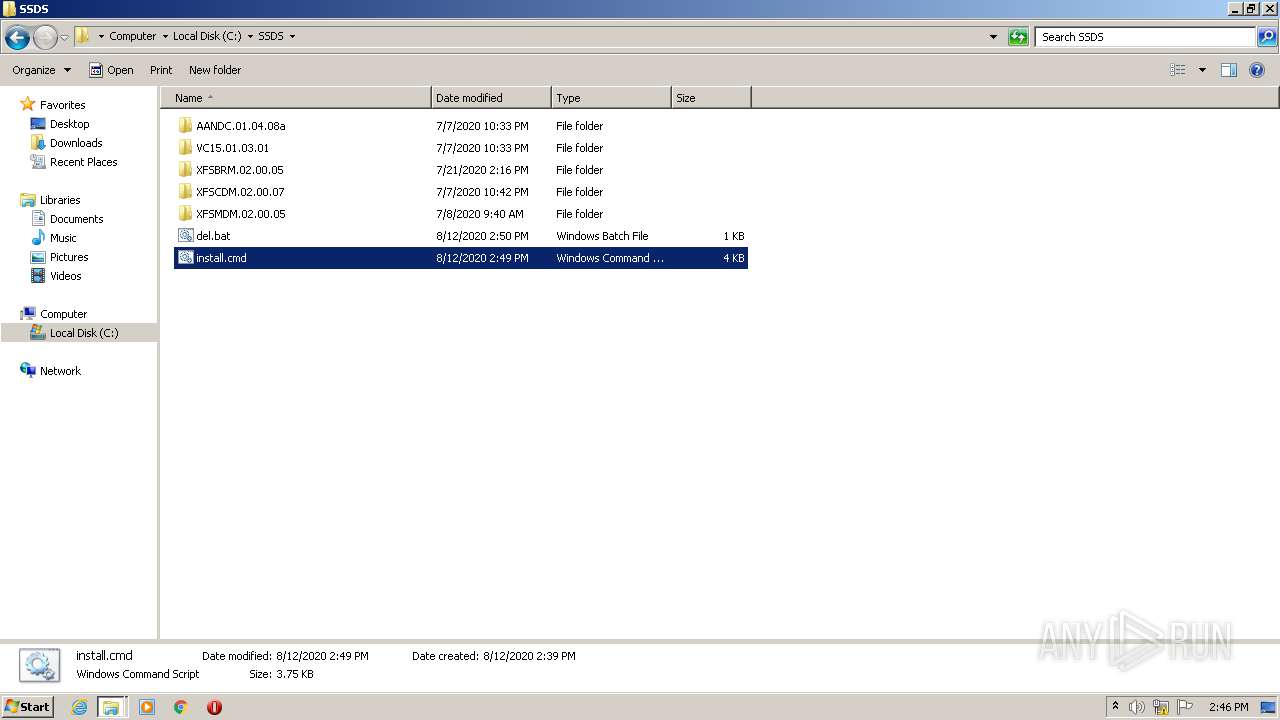Click the Print toolbar button
1280x720 pixels.
(x=161, y=70)
